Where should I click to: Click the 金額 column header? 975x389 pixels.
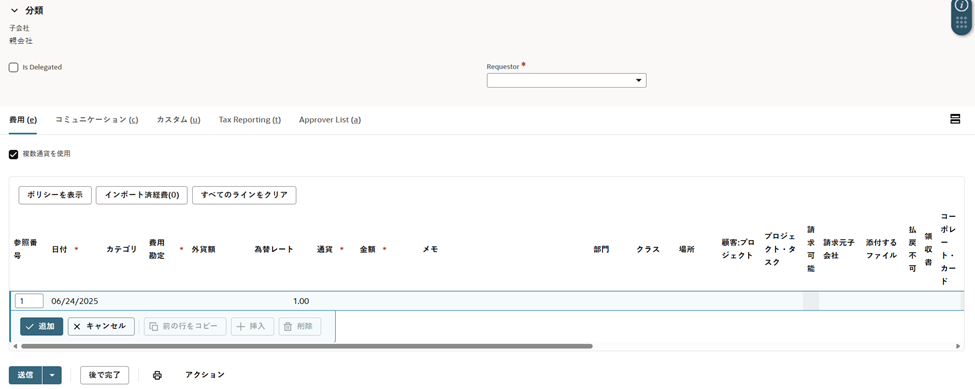(x=367, y=249)
